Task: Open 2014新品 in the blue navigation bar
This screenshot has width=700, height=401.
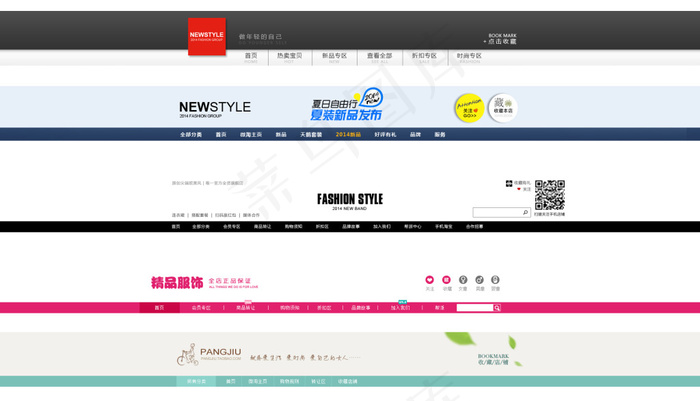Action: tap(348, 134)
